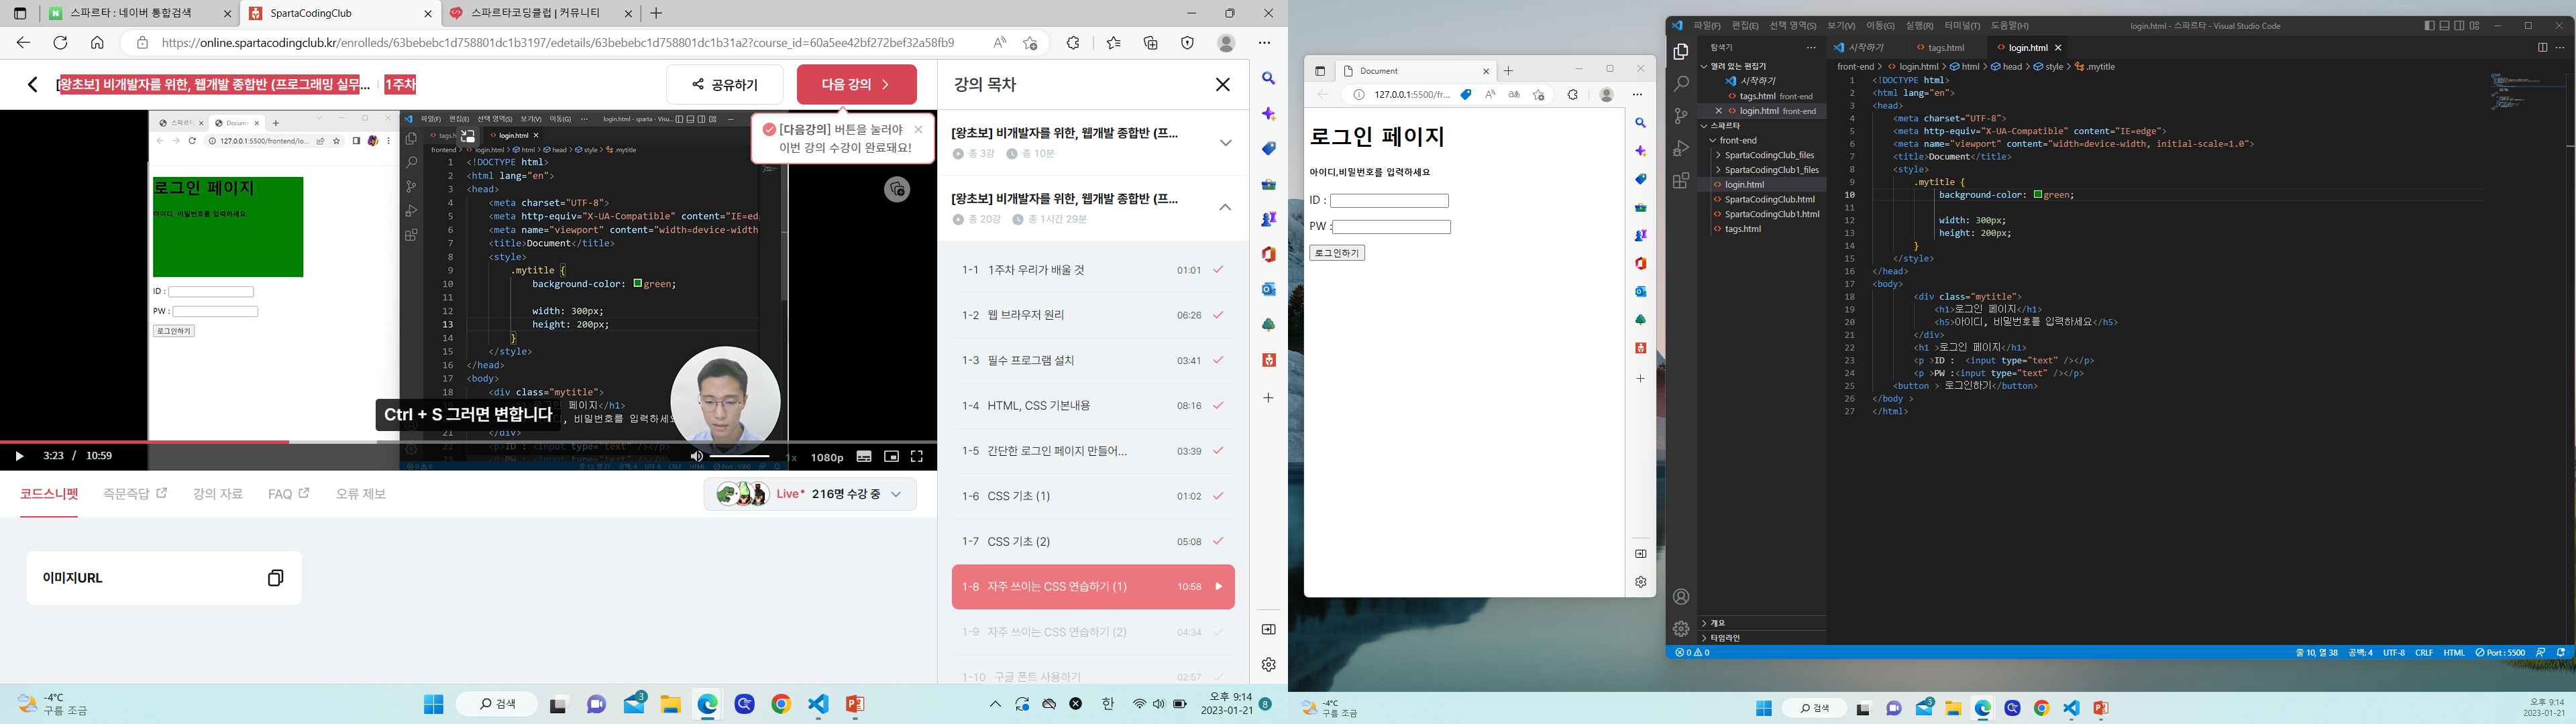
Task: Open the Search view in VS Code activity bar
Action: coord(1681,84)
